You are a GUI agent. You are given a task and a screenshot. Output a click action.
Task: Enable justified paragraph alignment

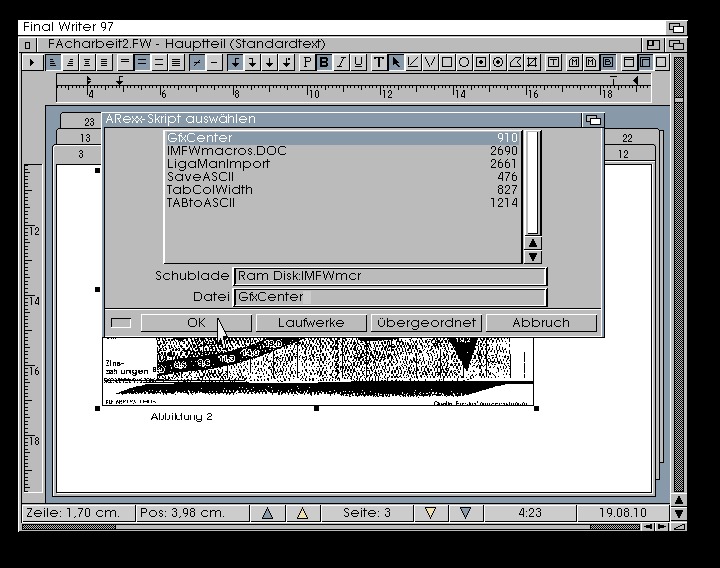[104, 62]
